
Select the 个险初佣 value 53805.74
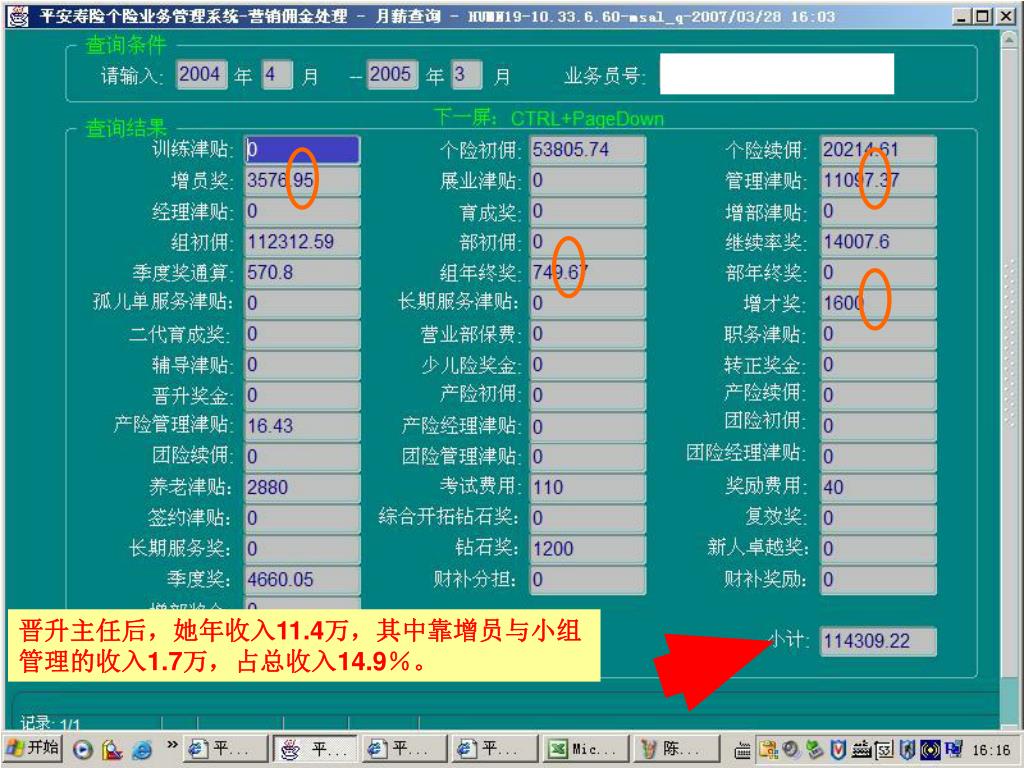pyautogui.click(x=587, y=150)
